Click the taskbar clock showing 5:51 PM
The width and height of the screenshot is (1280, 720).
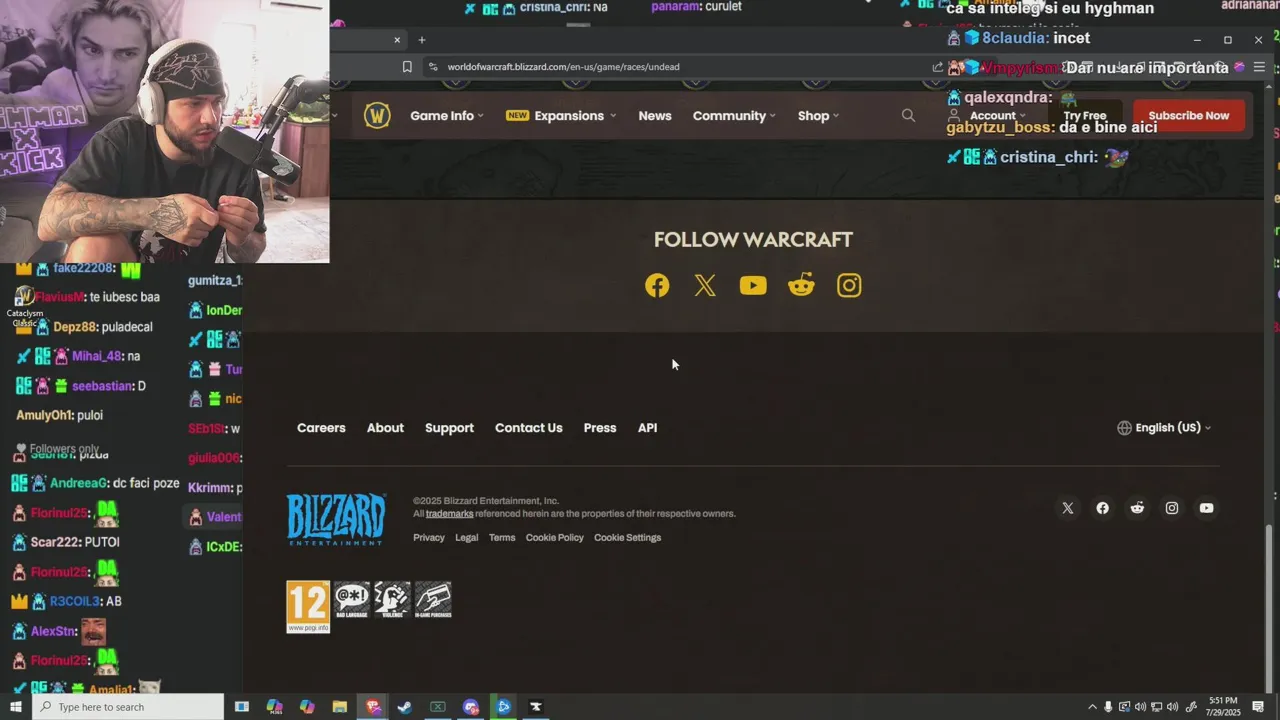pyautogui.click(x=1223, y=707)
